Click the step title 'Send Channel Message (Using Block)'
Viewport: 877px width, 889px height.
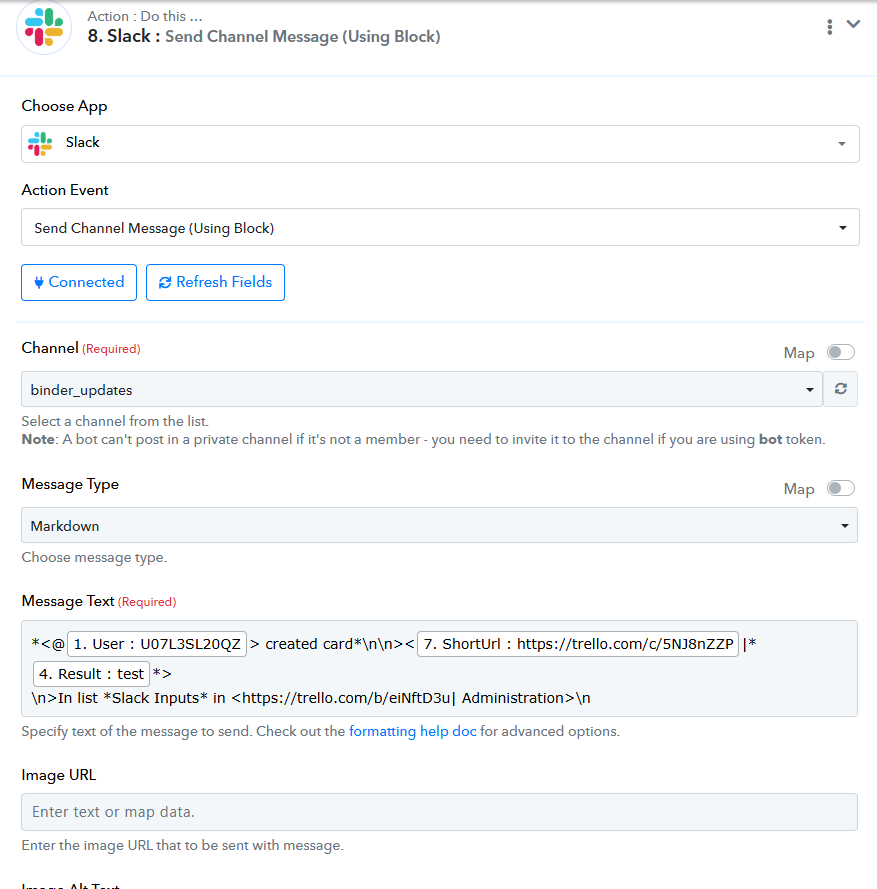(x=302, y=37)
